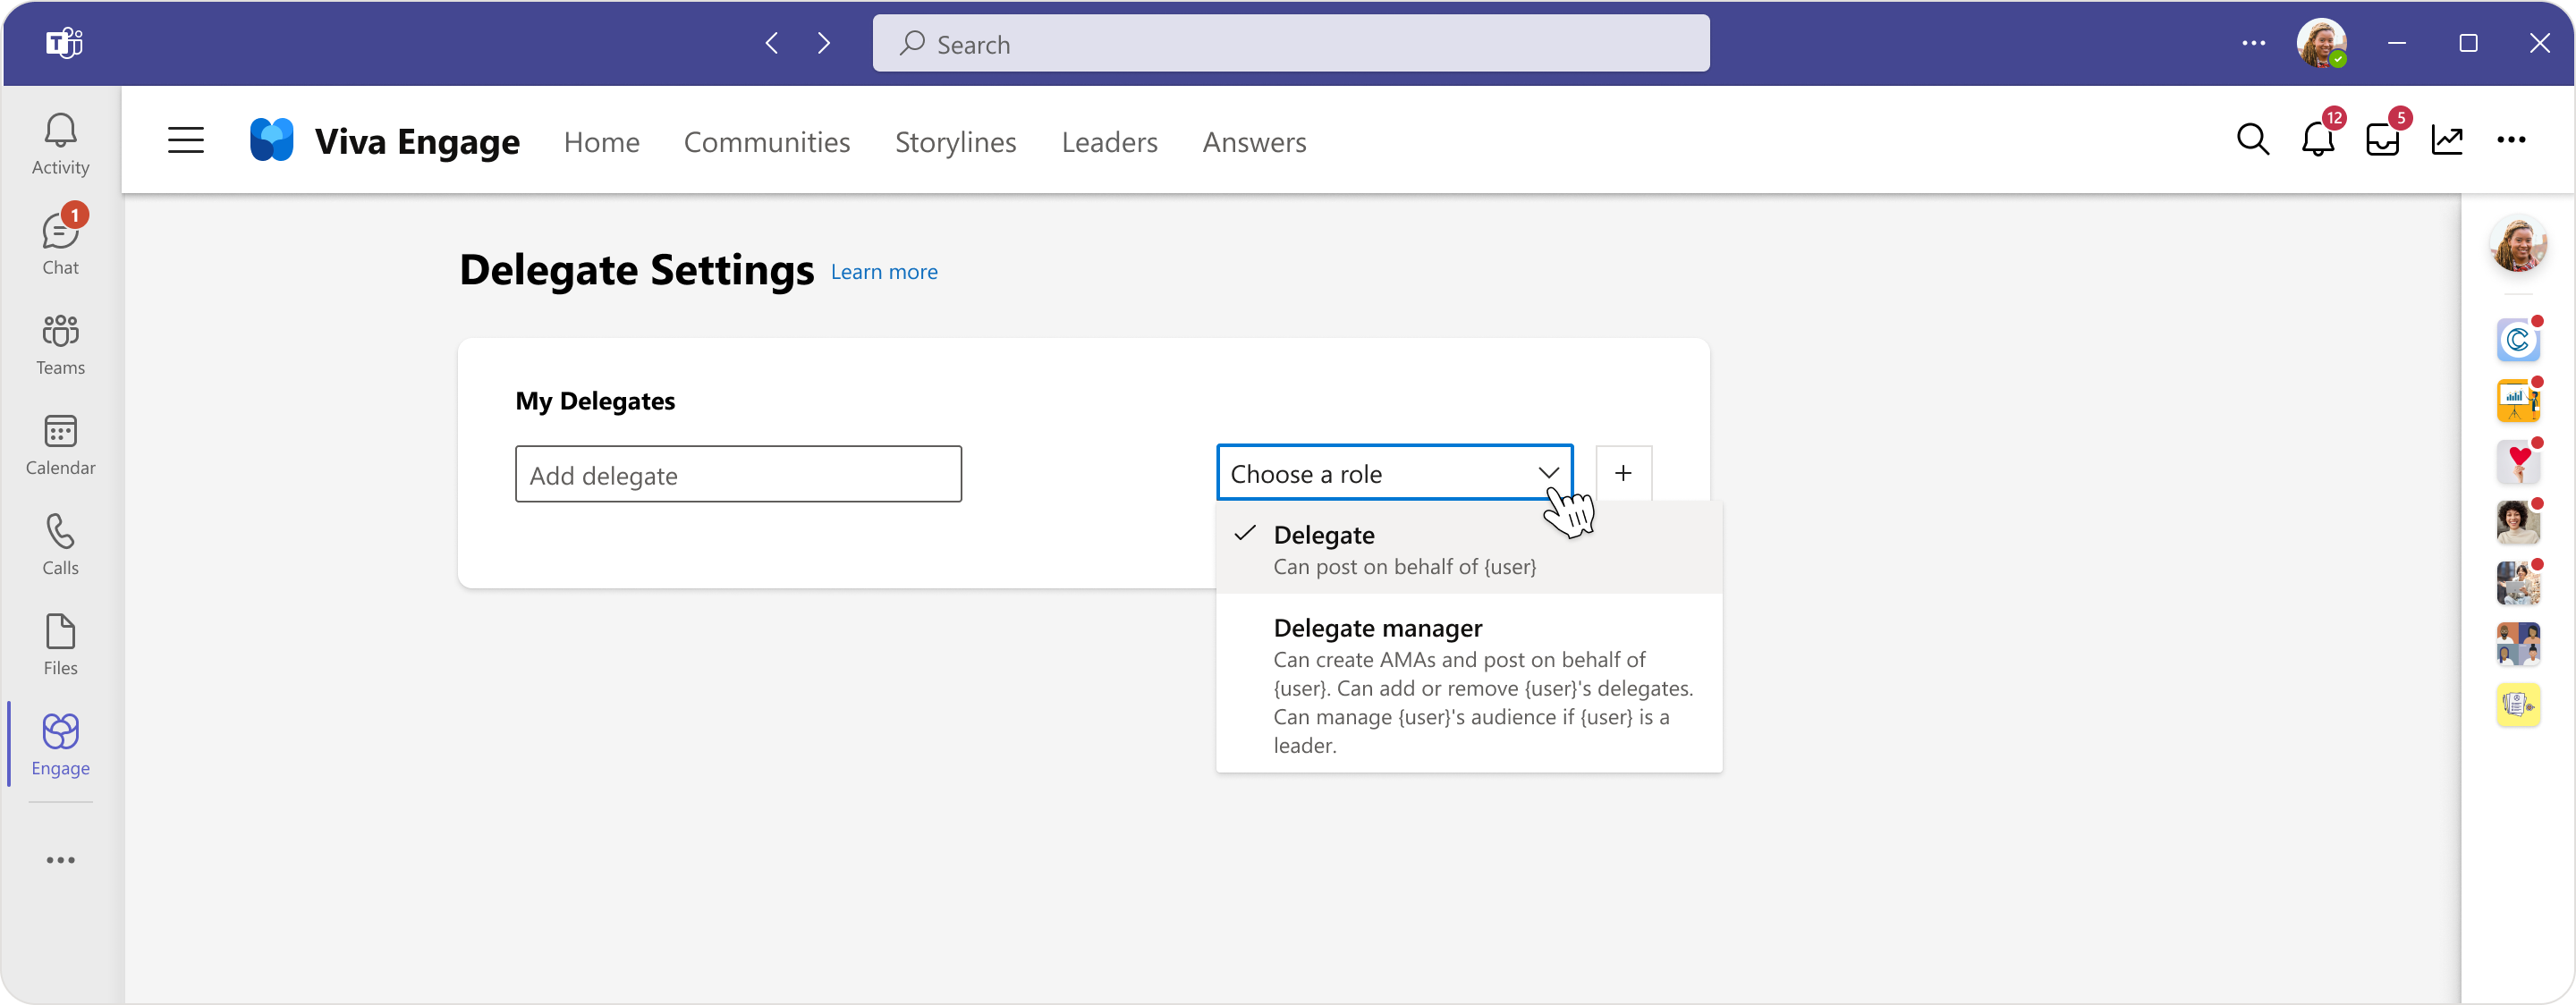Switch to Answers tab
The width and height of the screenshot is (2576, 1005).
tap(1255, 139)
